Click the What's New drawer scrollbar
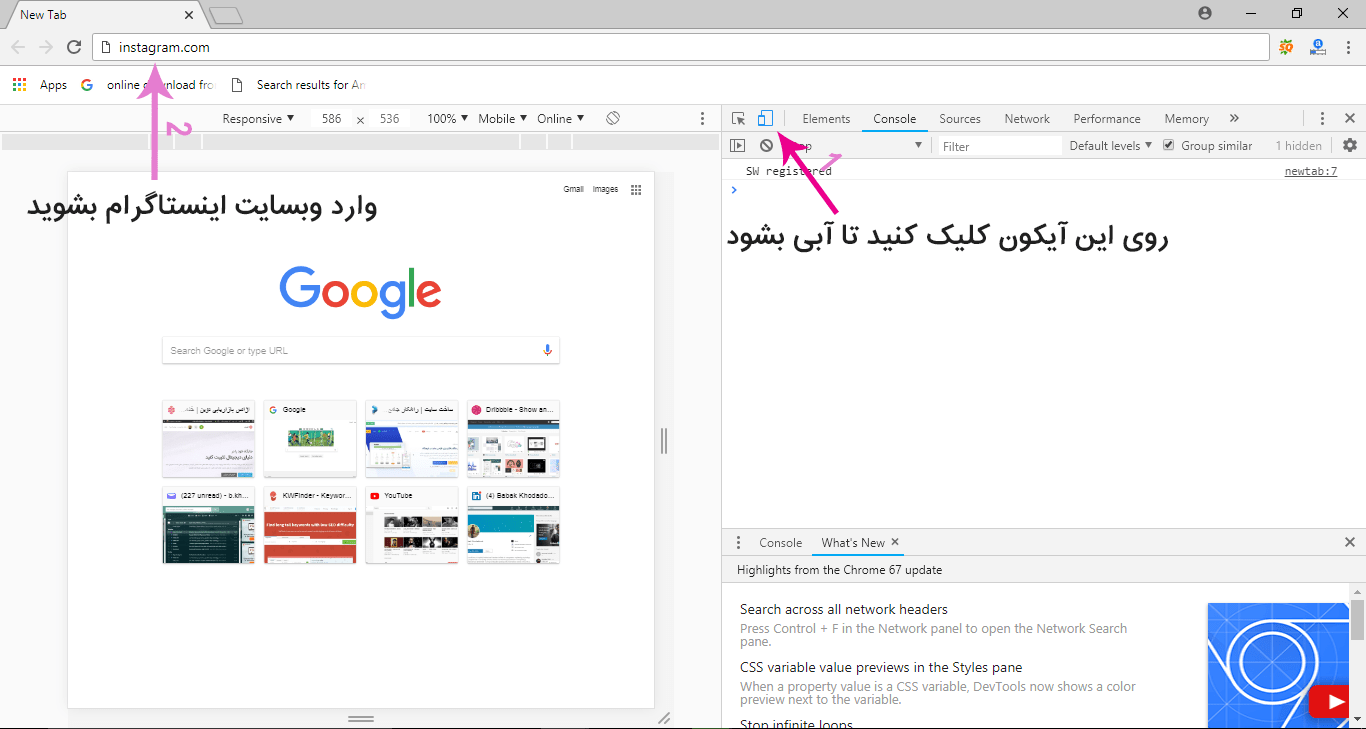1366x729 pixels. click(x=1358, y=620)
